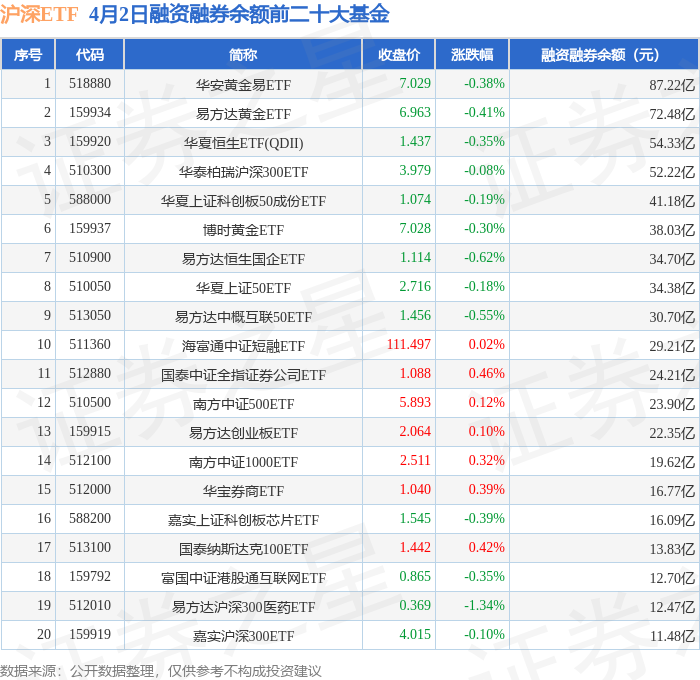Click fund name 易方达创业板ETF
700x680 pixels.
pyautogui.click(x=243, y=433)
